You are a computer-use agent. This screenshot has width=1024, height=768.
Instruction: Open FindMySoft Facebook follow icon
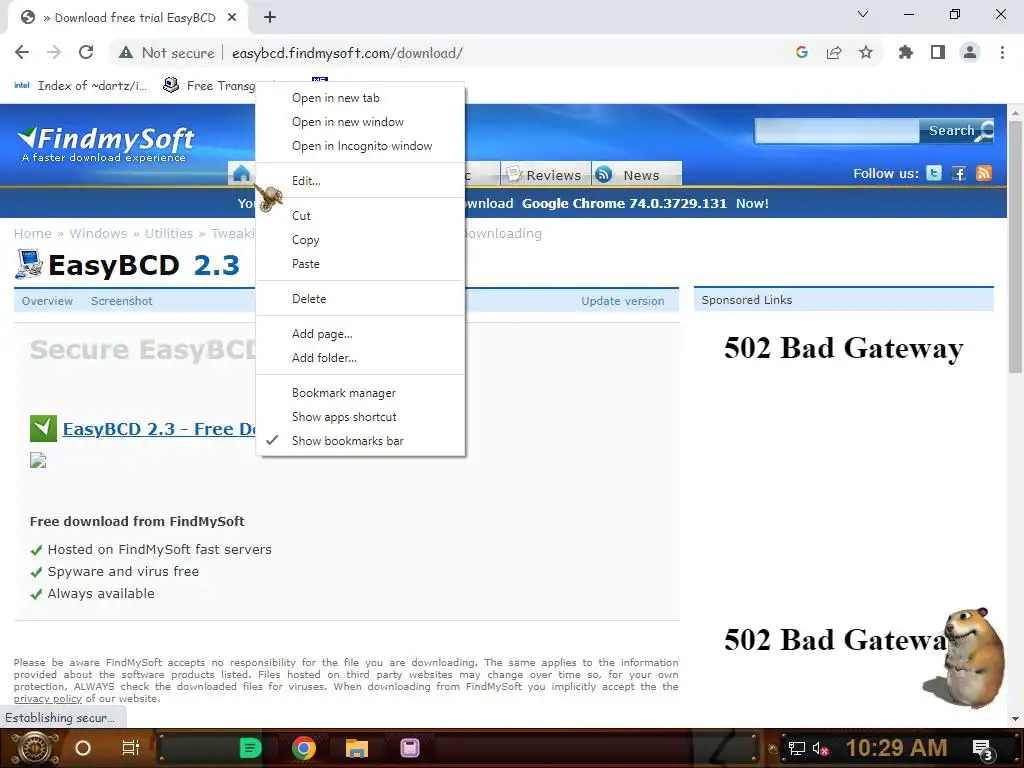(x=959, y=173)
